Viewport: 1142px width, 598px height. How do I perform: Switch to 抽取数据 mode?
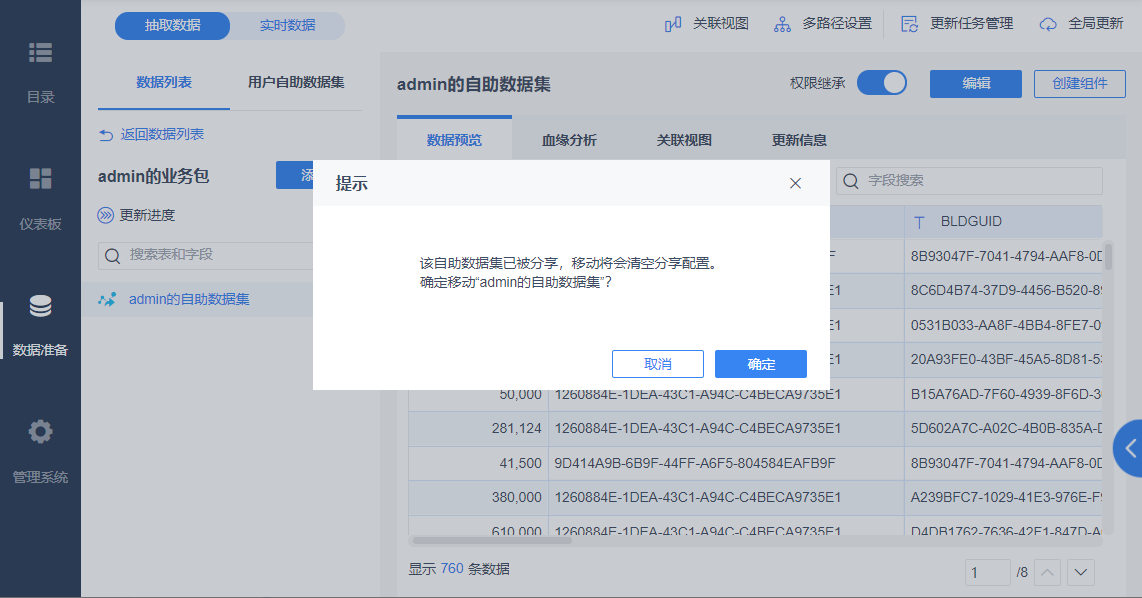tap(173, 25)
